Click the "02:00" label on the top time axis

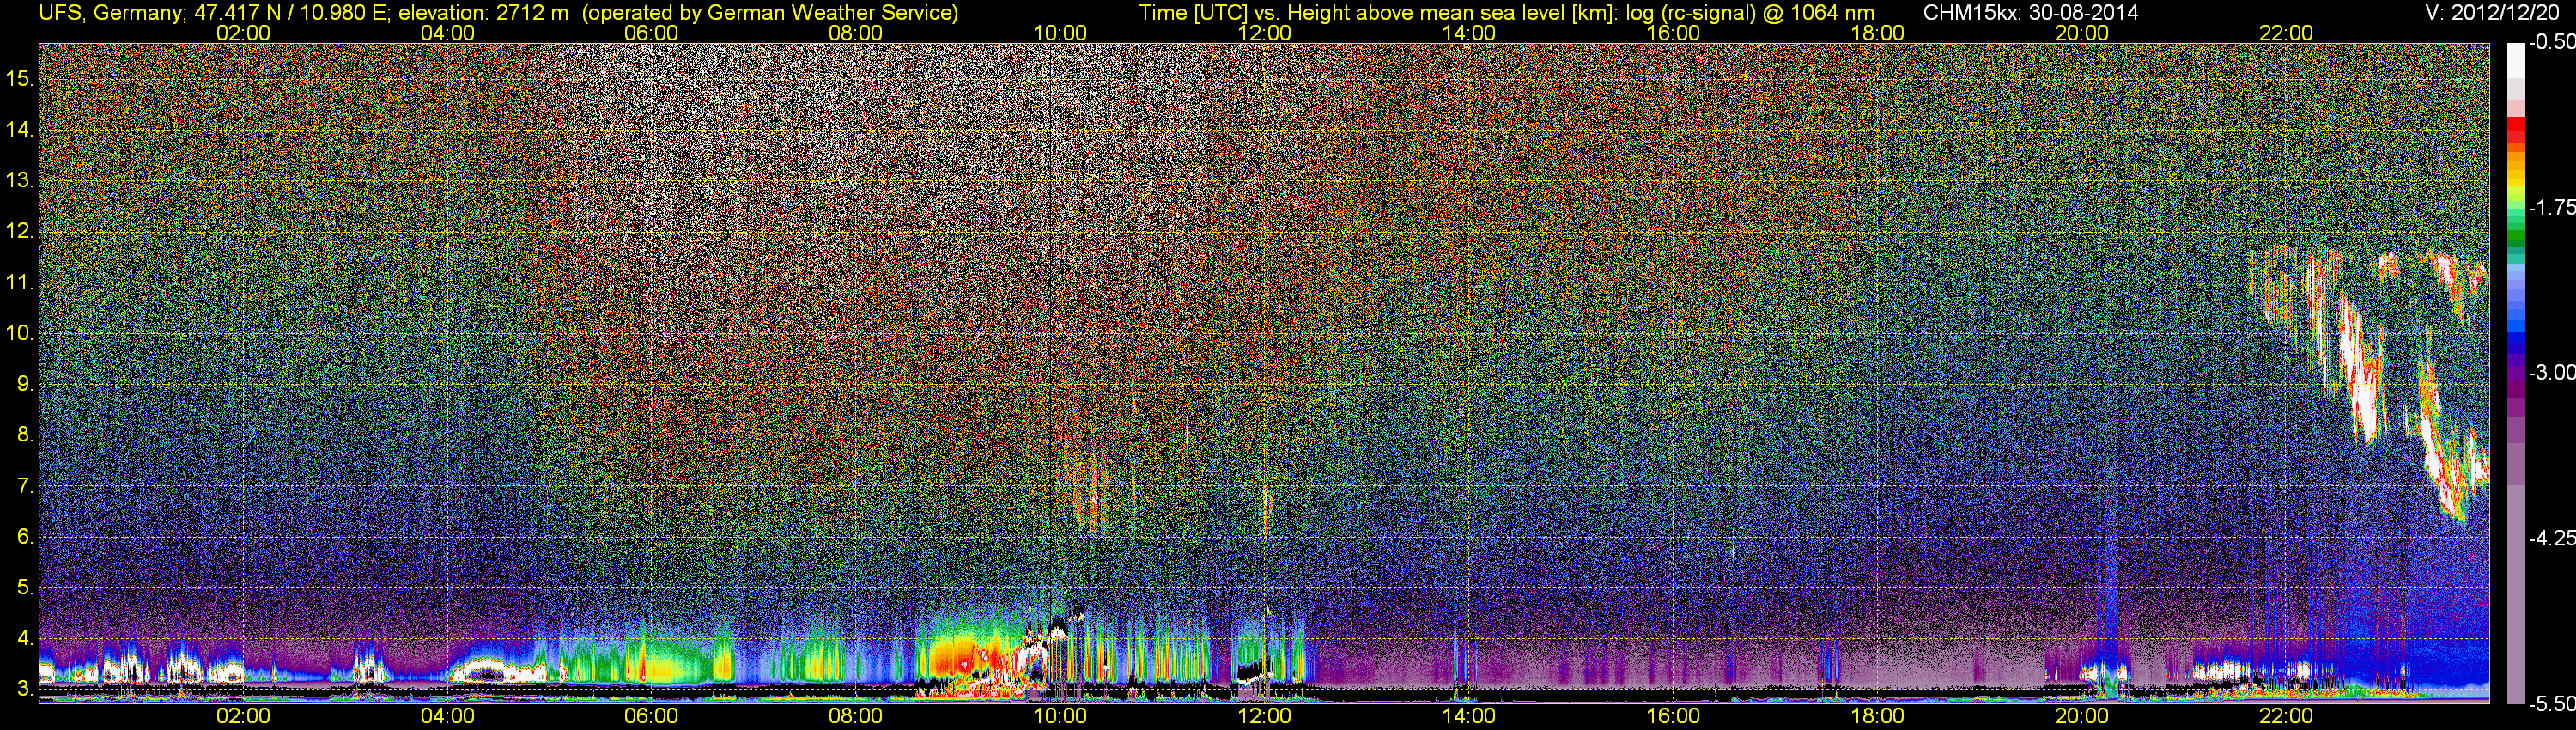[x=243, y=33]
